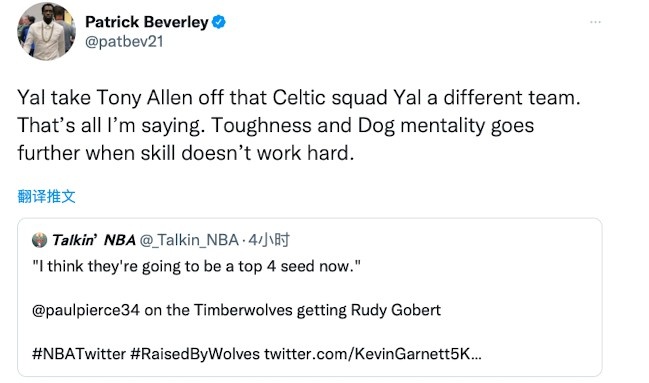Click 翻译推文 to translate the tweet
This screenshot has height=383, width=649.
(46, 196)
